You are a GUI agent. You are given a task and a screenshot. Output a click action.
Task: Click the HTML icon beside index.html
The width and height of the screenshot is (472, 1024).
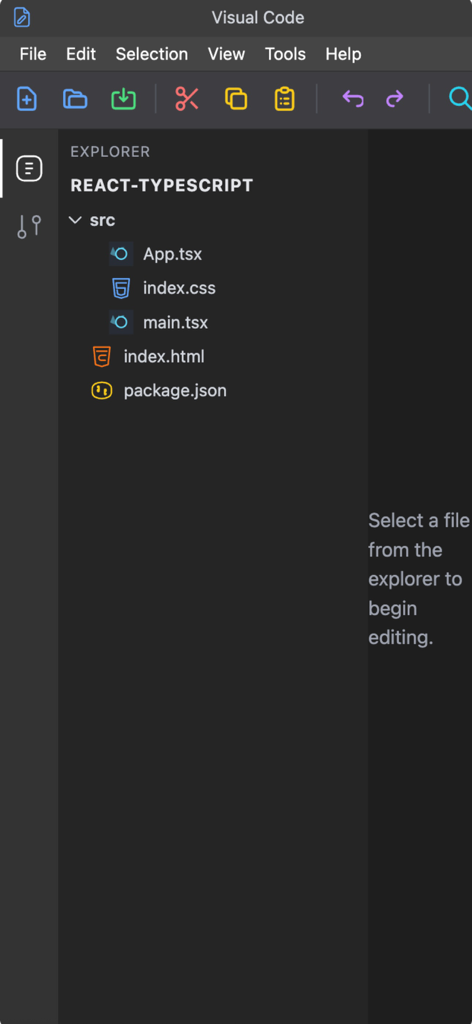(x=102, y=357)
